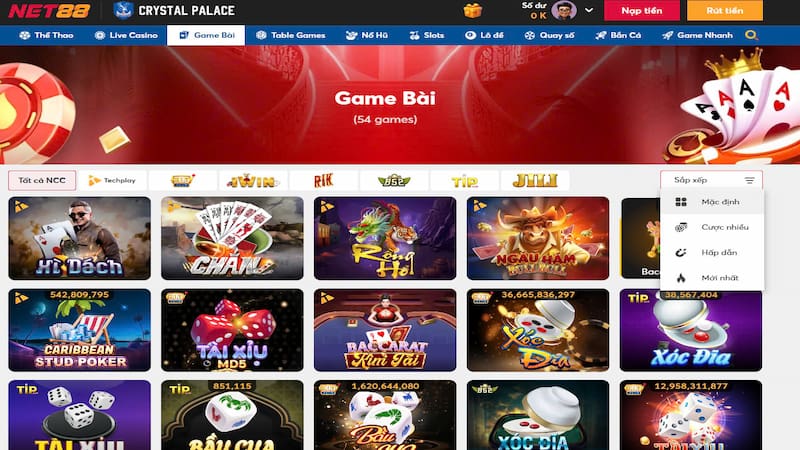Filter by RIK provider logo
This screenshot has width=800, height=450.
(x=323, y=181)
